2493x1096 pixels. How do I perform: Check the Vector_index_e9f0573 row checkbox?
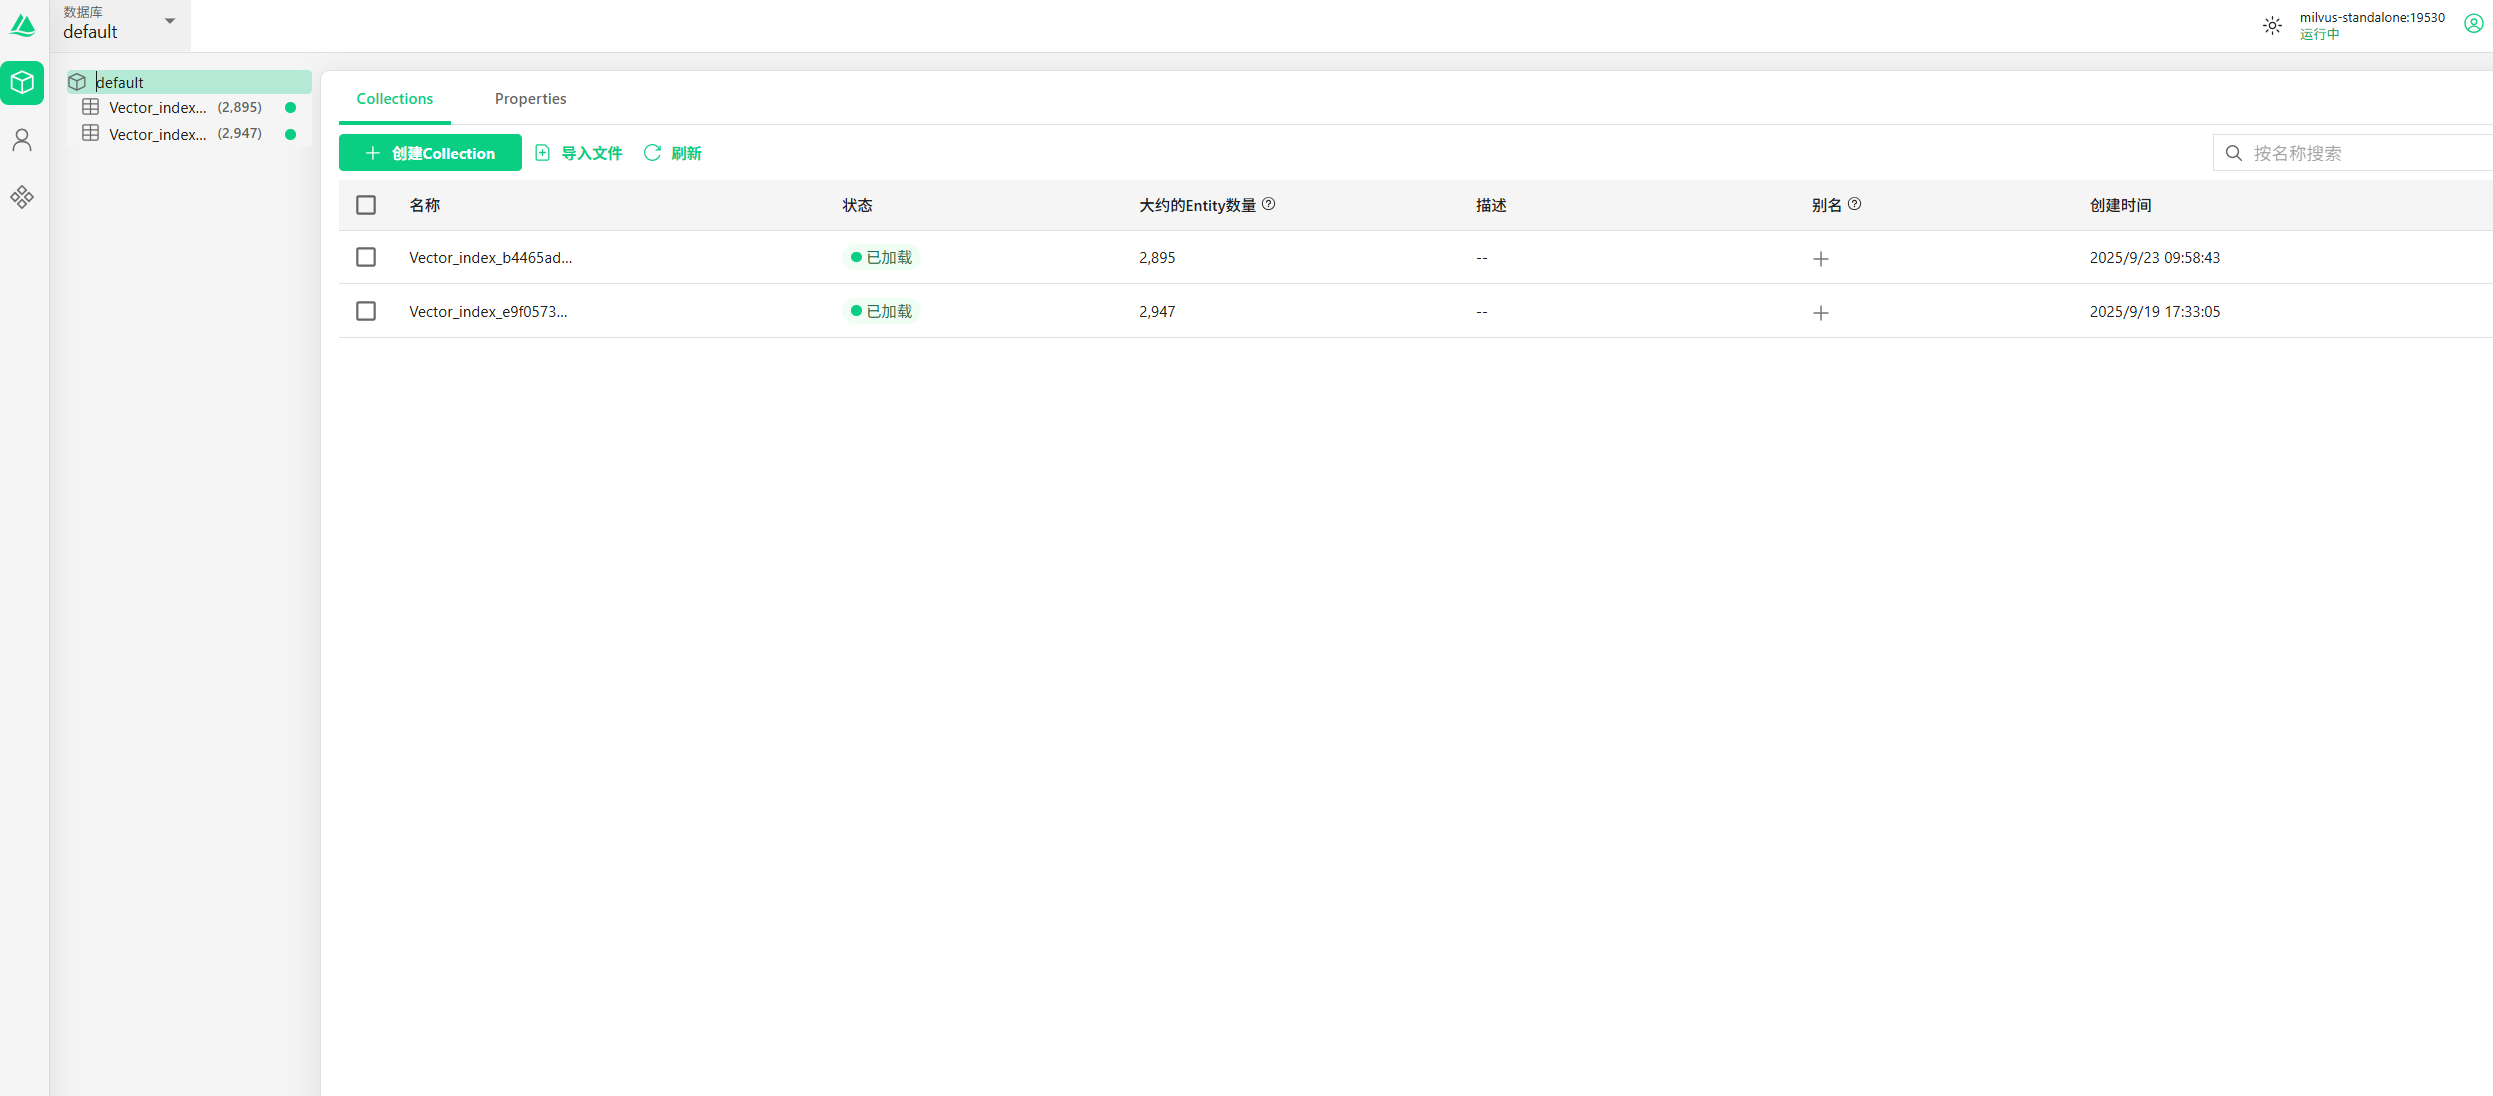pyautogui.click(x=366, y=311)
